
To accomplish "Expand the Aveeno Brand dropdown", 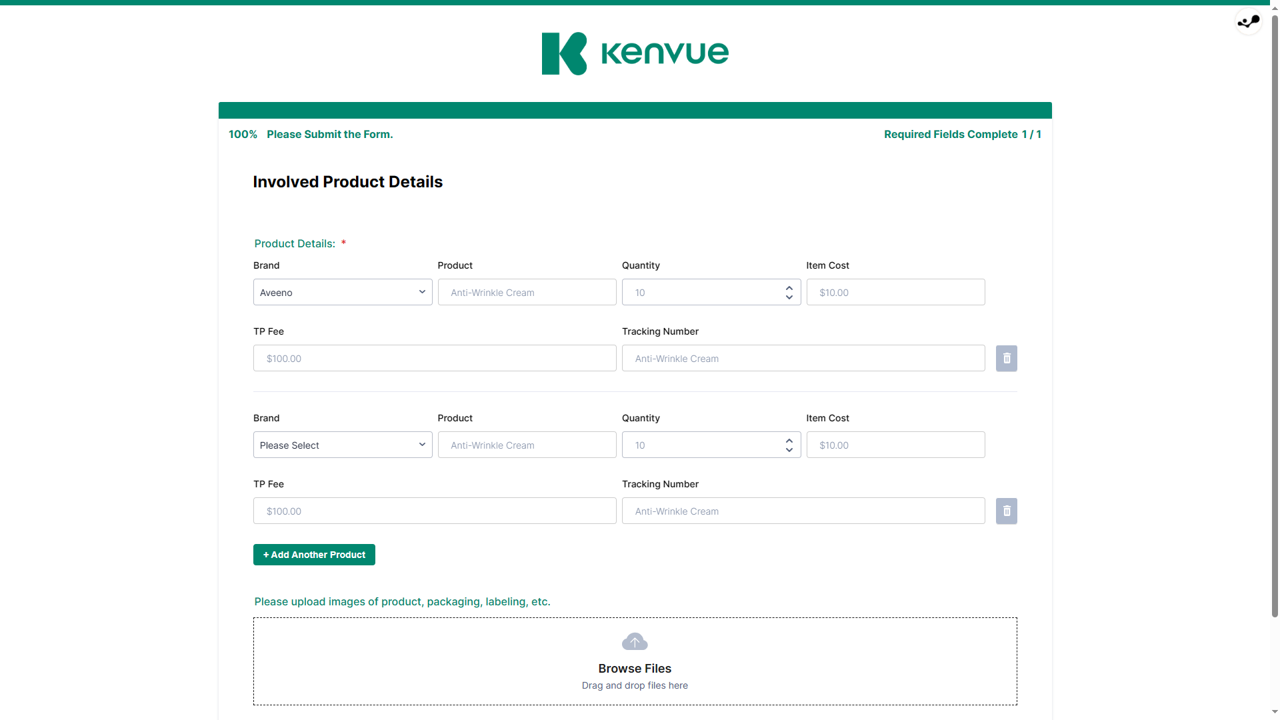I will click(x=342, y=291).
